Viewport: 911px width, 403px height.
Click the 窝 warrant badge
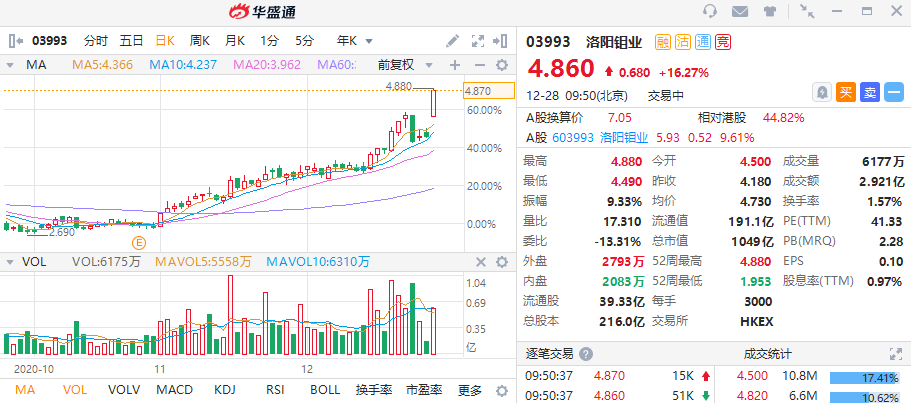point(723,42)
